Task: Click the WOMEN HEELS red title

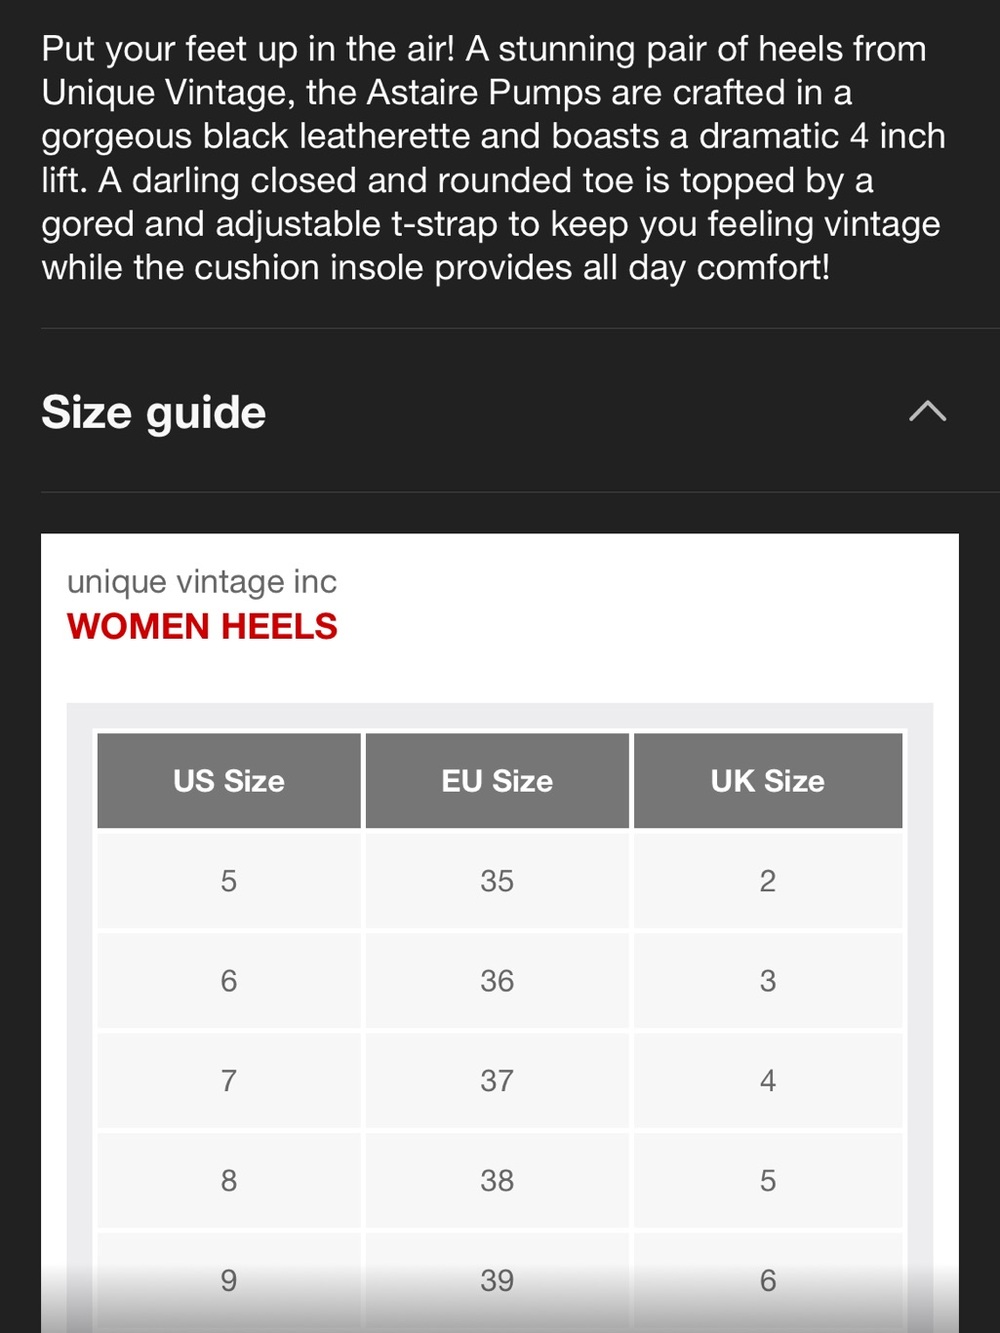Action: [202, 627]
